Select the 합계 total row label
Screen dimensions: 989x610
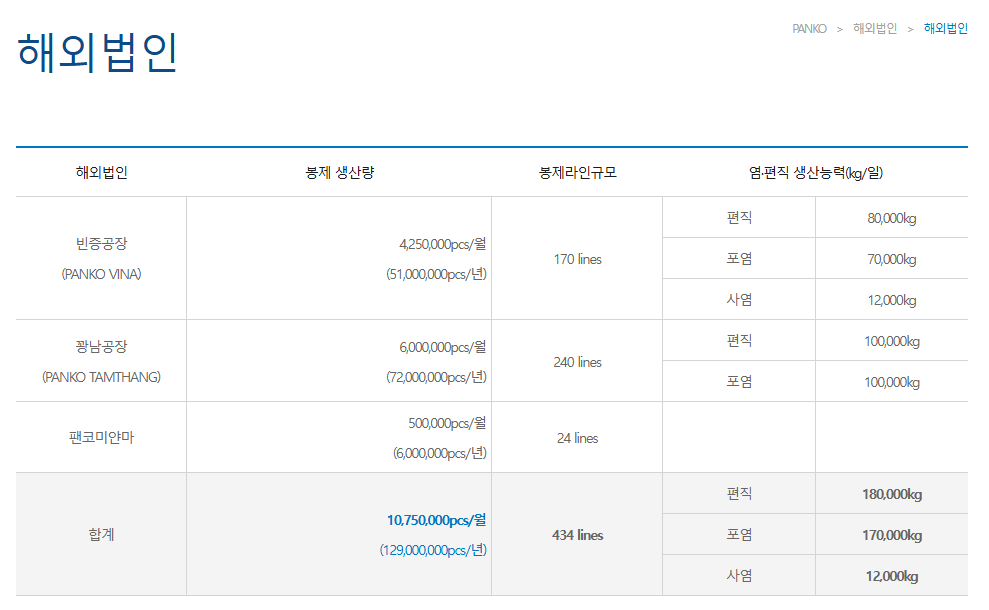[100, 534]
